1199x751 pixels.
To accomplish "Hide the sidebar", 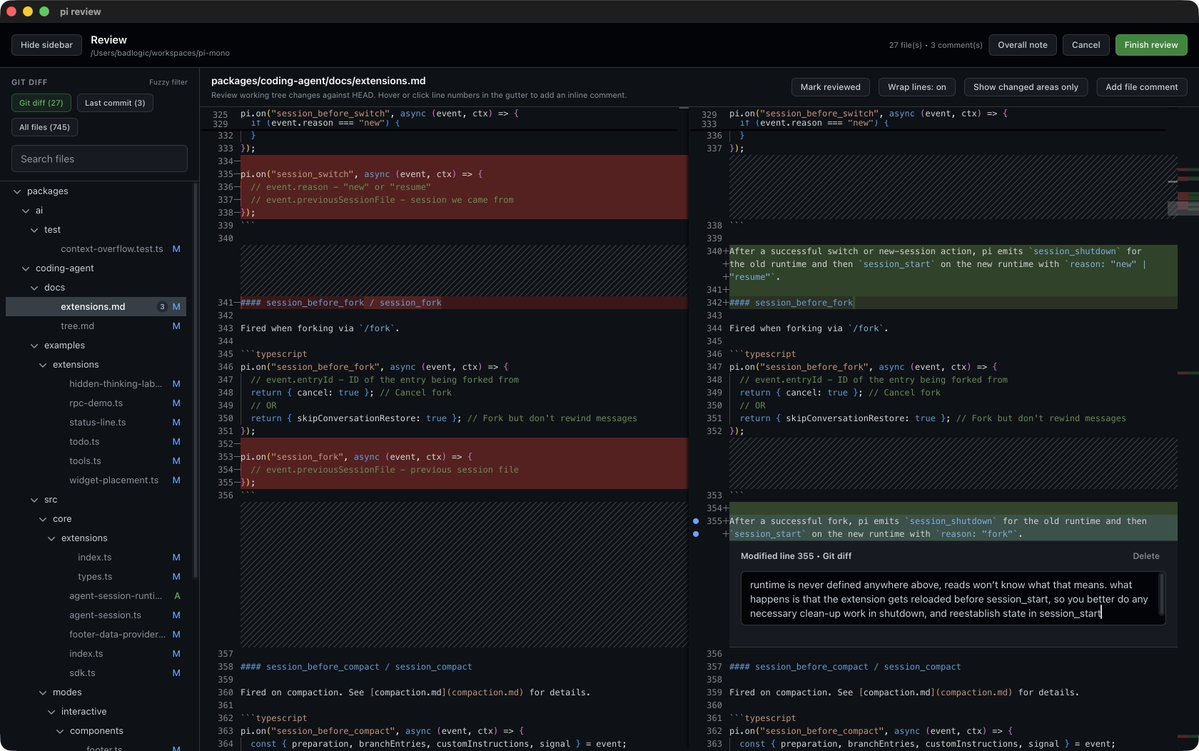I will [x=47, y=45].
